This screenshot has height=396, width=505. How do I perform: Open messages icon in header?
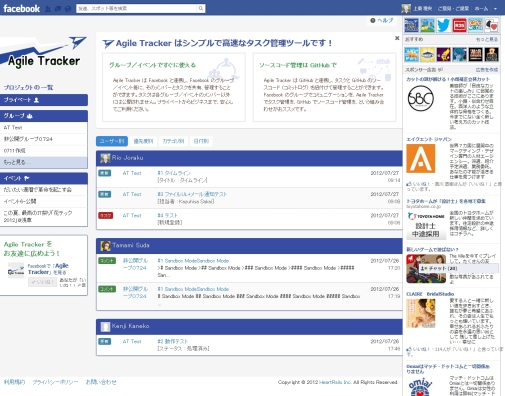click(x=58, y=9)
